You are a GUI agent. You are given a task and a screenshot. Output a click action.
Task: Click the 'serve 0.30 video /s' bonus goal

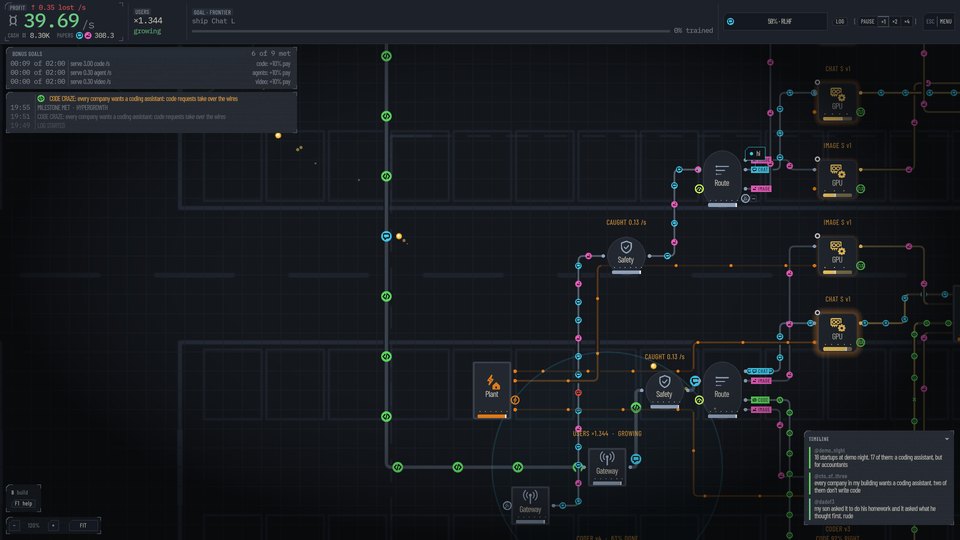click(x=151, y=81)
